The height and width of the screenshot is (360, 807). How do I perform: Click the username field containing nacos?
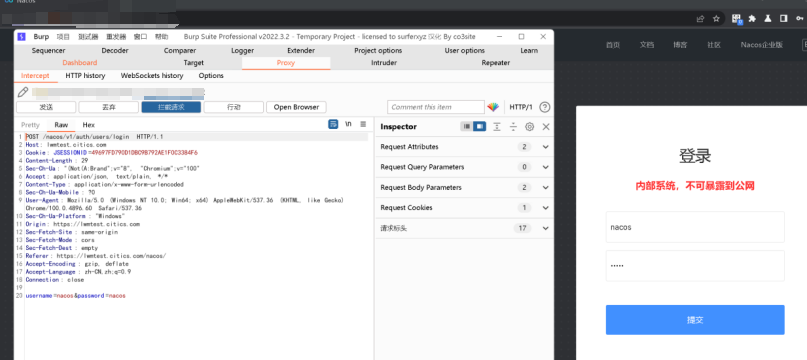[695, 227]
